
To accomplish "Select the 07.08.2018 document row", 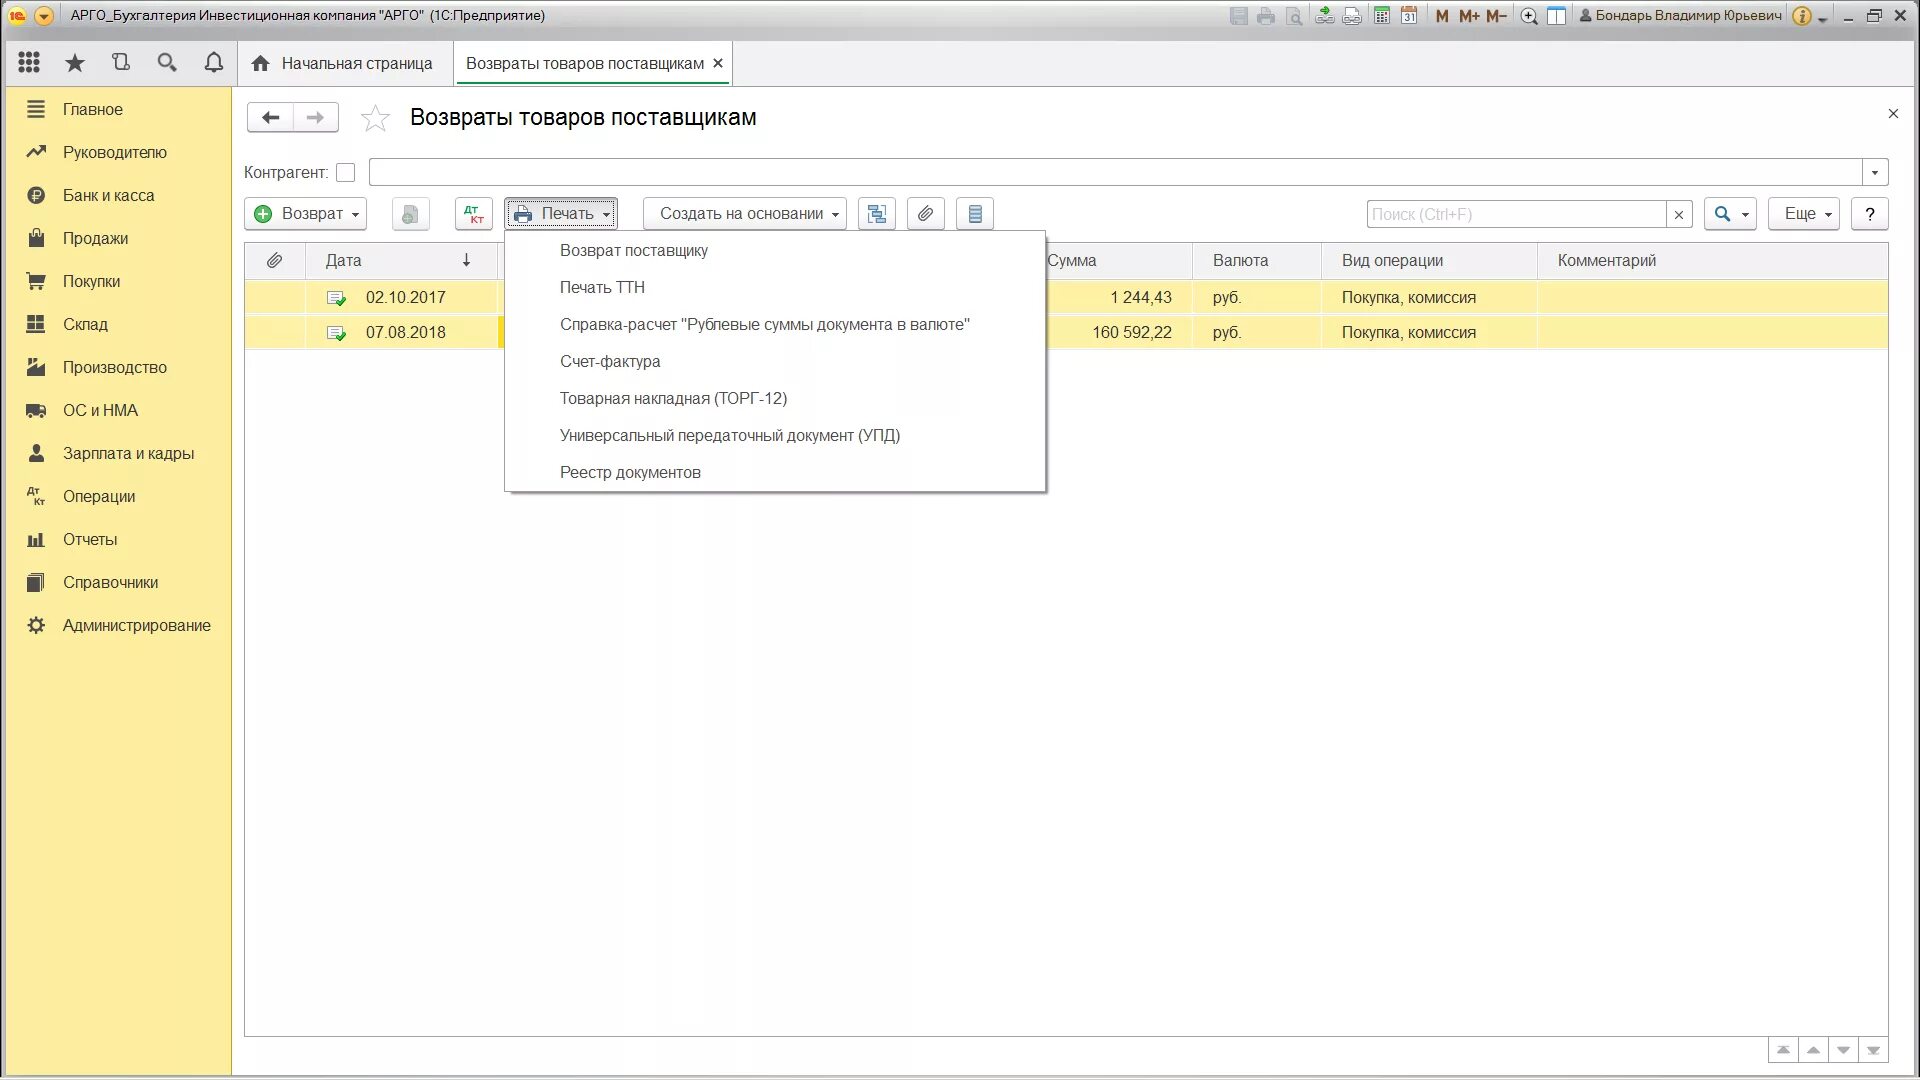I will click(405, 332).
